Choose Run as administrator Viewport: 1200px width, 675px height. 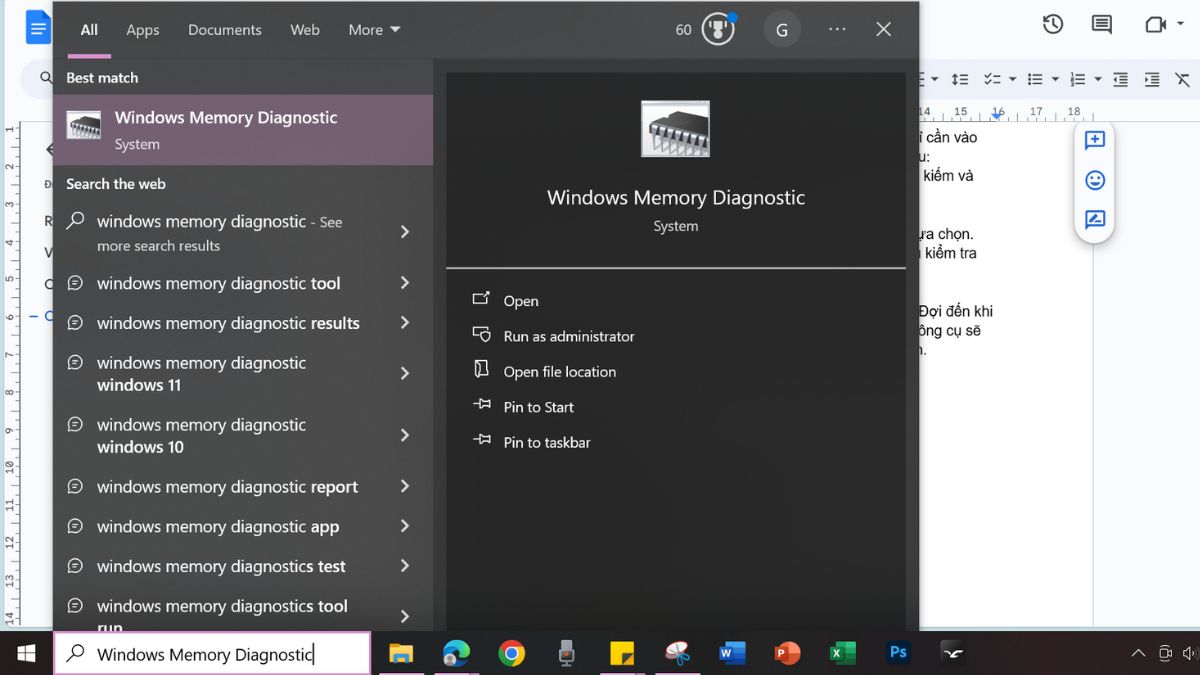coord(569,336)
